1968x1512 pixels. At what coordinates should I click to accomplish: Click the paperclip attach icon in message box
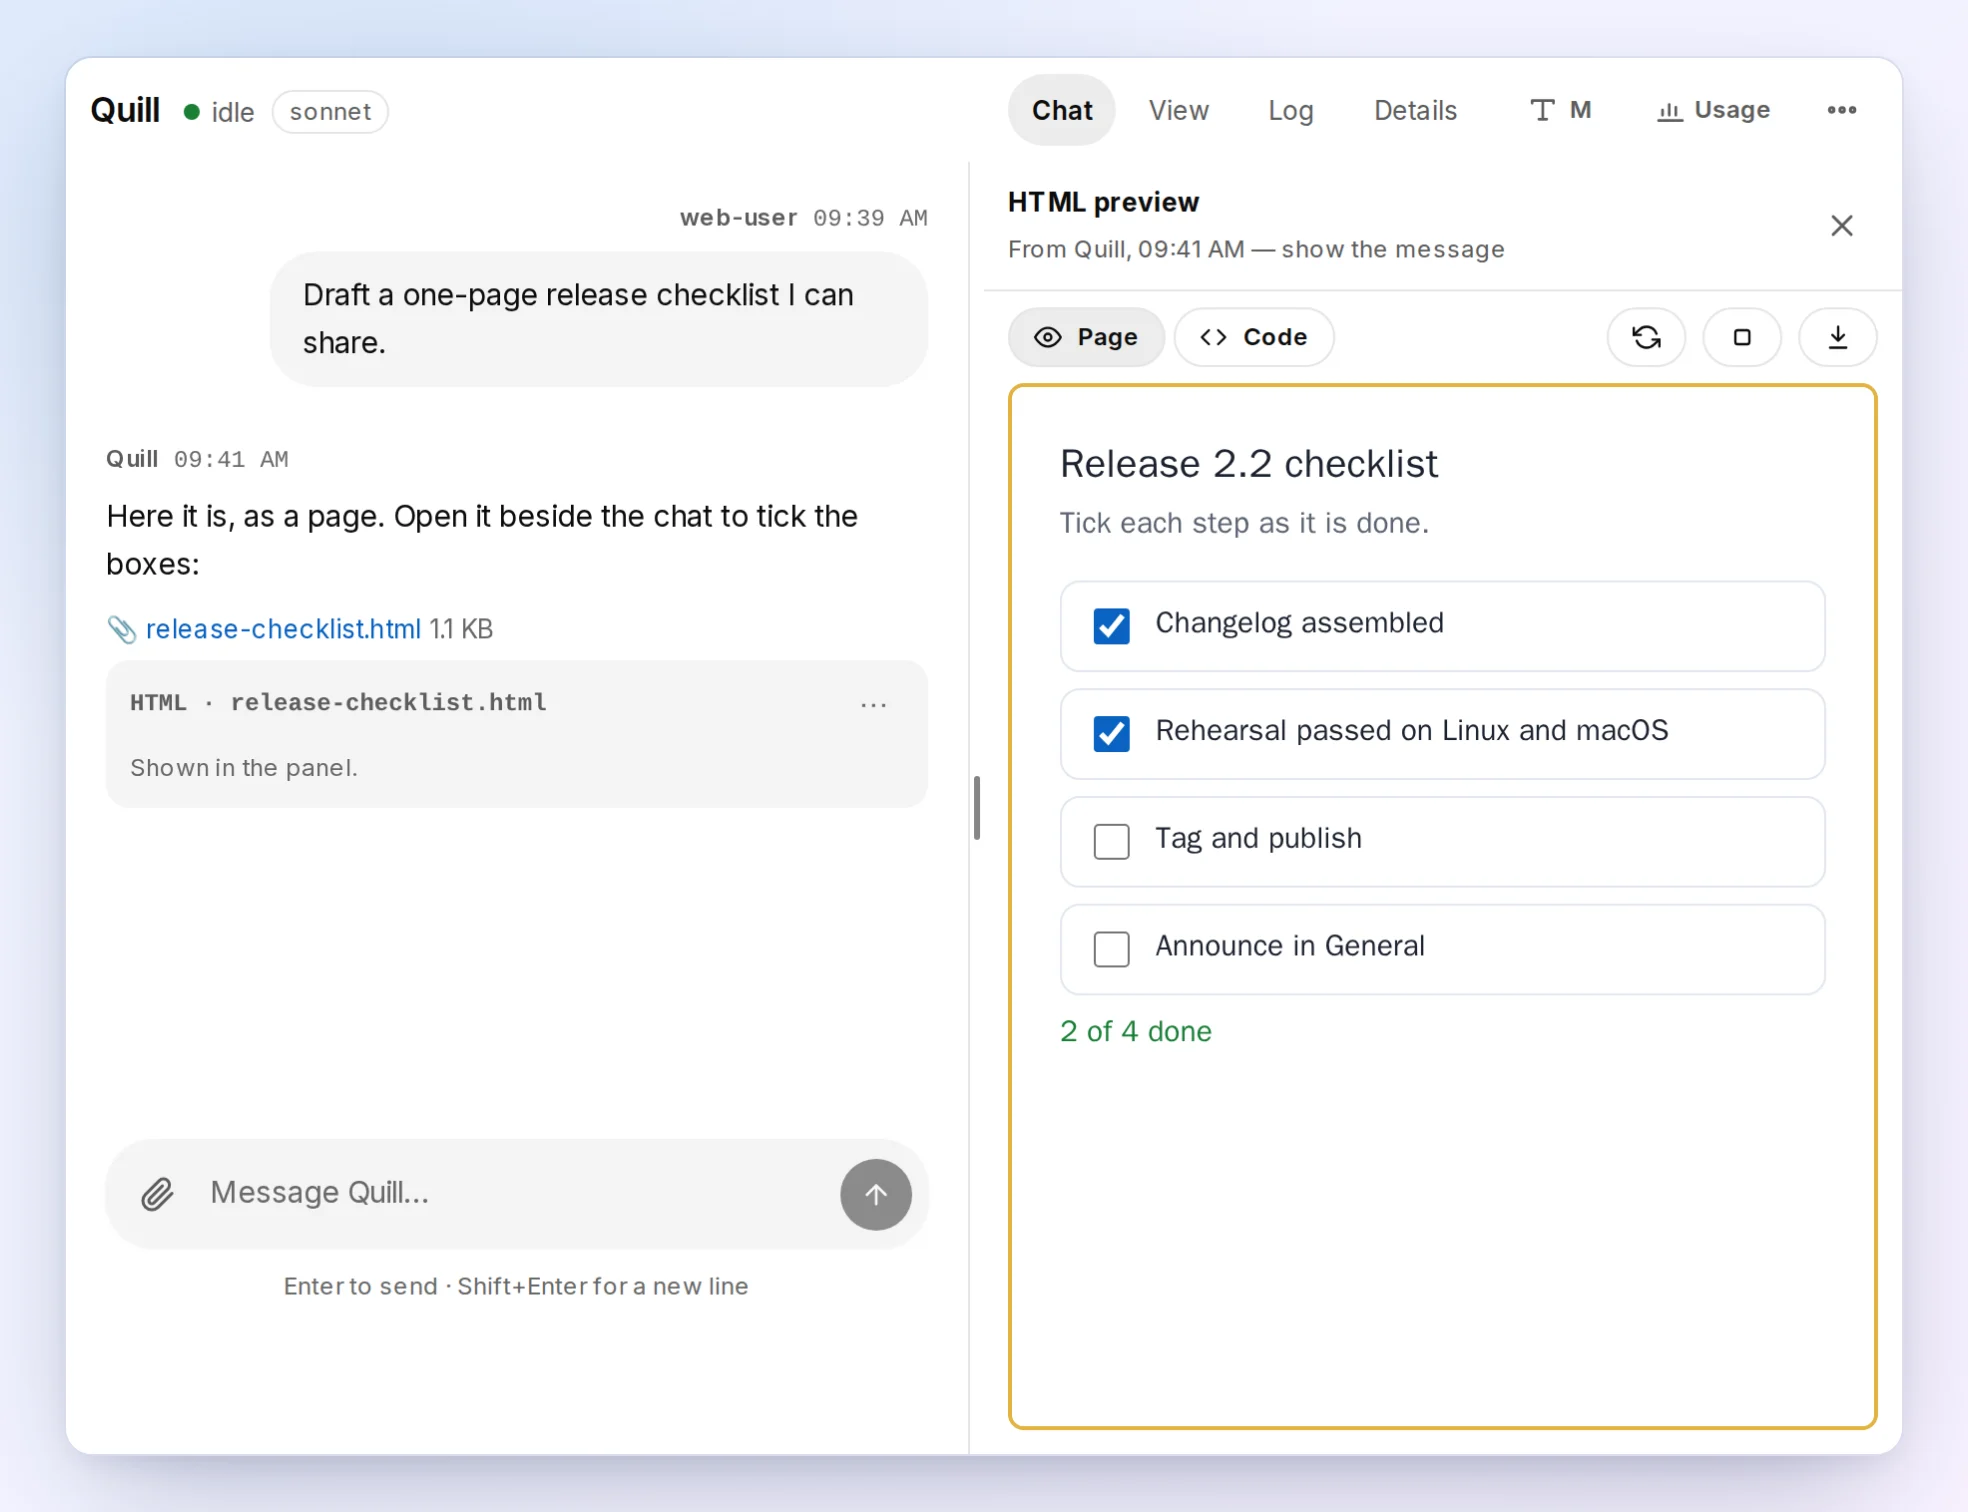point(157,1194)
